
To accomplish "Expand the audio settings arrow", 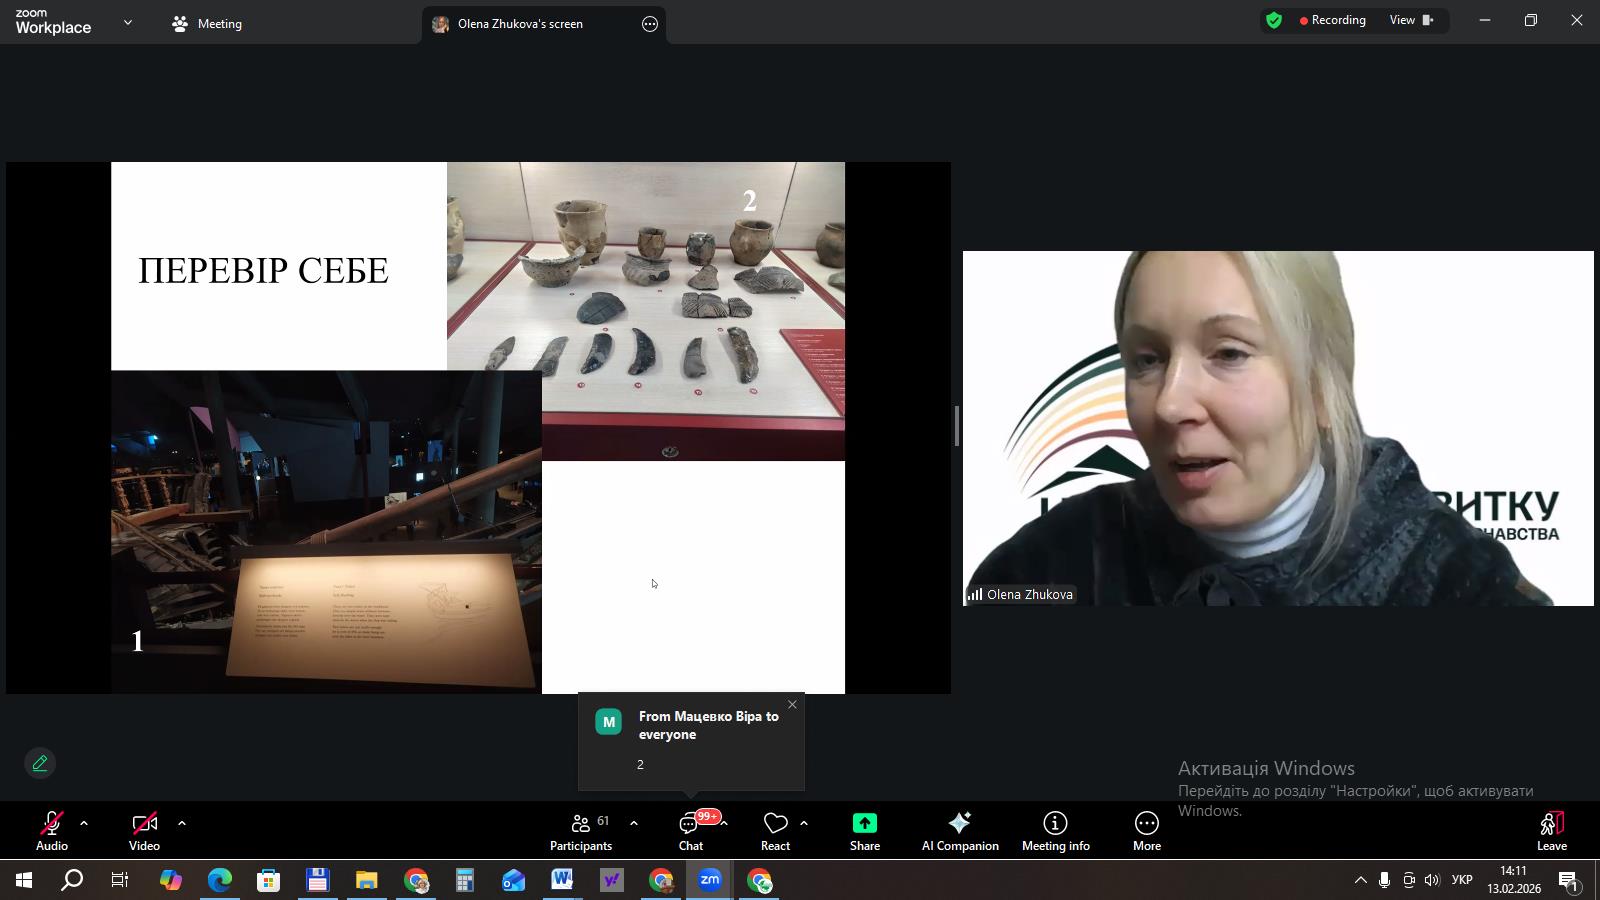I will (x=84, y=824).
